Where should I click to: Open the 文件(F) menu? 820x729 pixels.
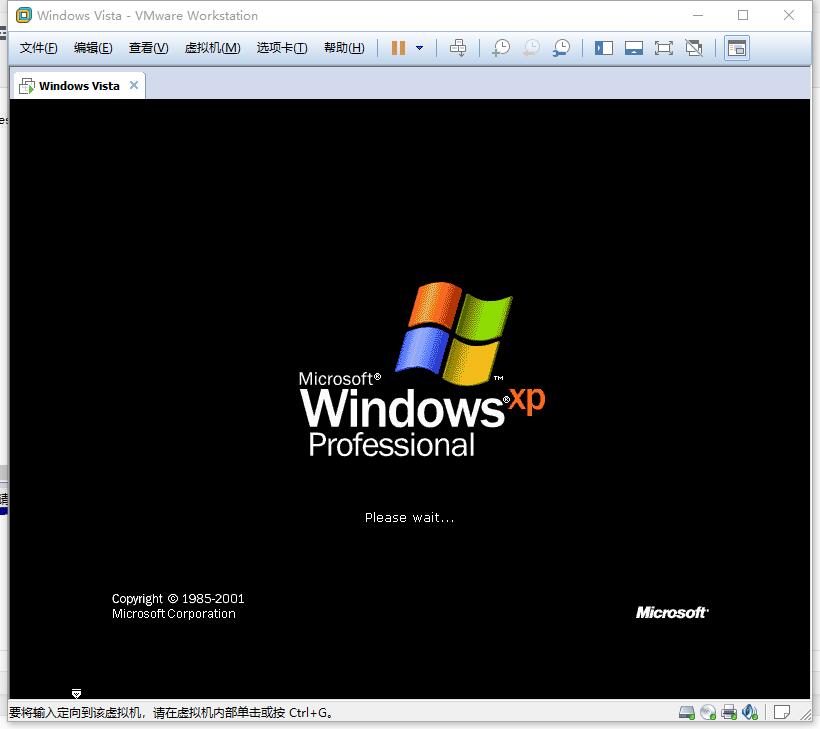click(x=39, y=48)
